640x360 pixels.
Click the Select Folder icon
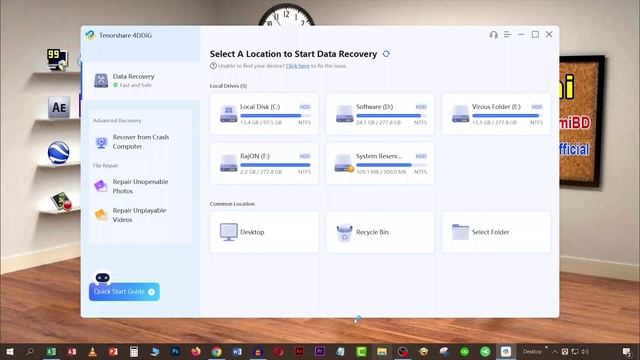[x=460, y=232]
